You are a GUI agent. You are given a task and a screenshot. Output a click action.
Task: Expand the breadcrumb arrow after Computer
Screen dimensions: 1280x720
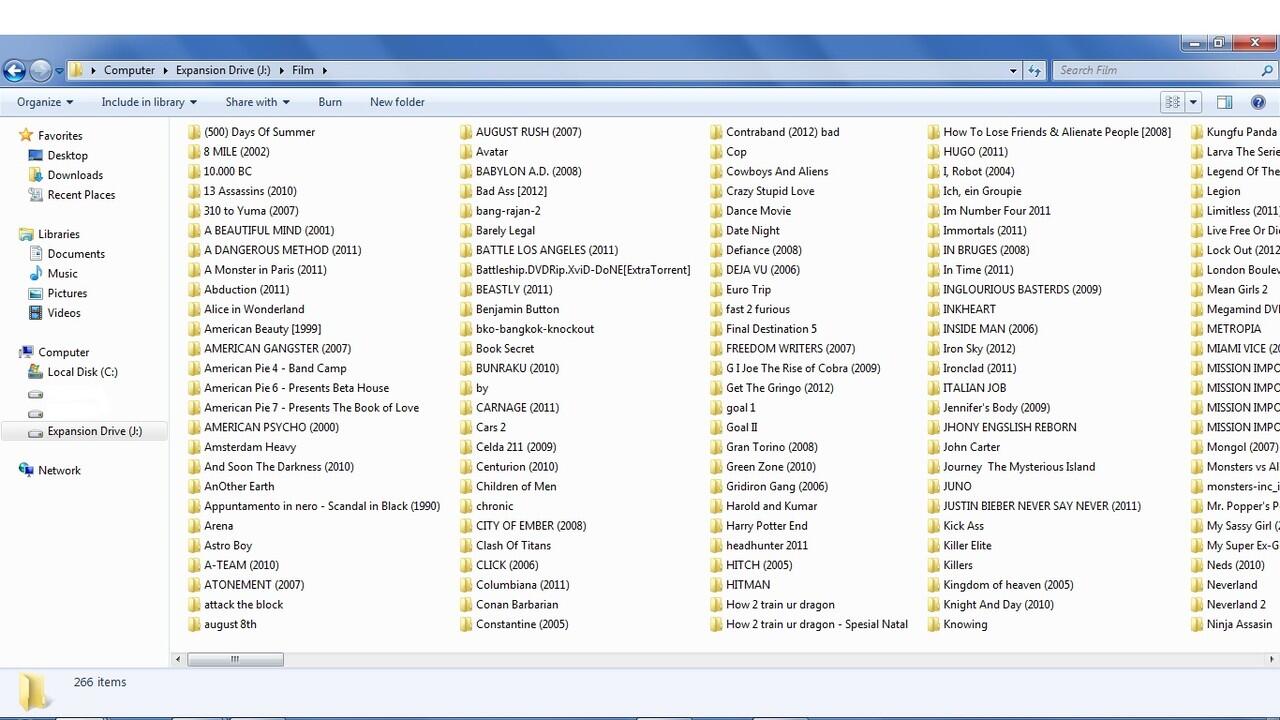(x=165, y=70)
